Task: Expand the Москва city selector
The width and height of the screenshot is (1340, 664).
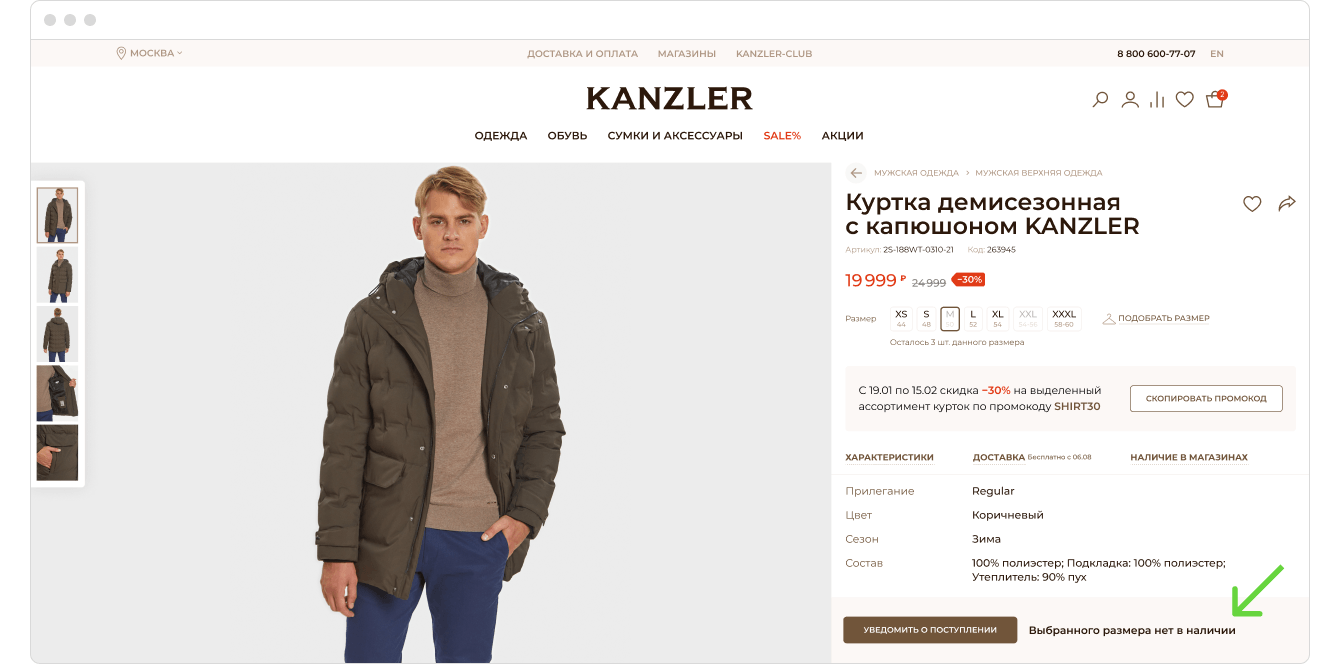Action: (x=150, y=53)
